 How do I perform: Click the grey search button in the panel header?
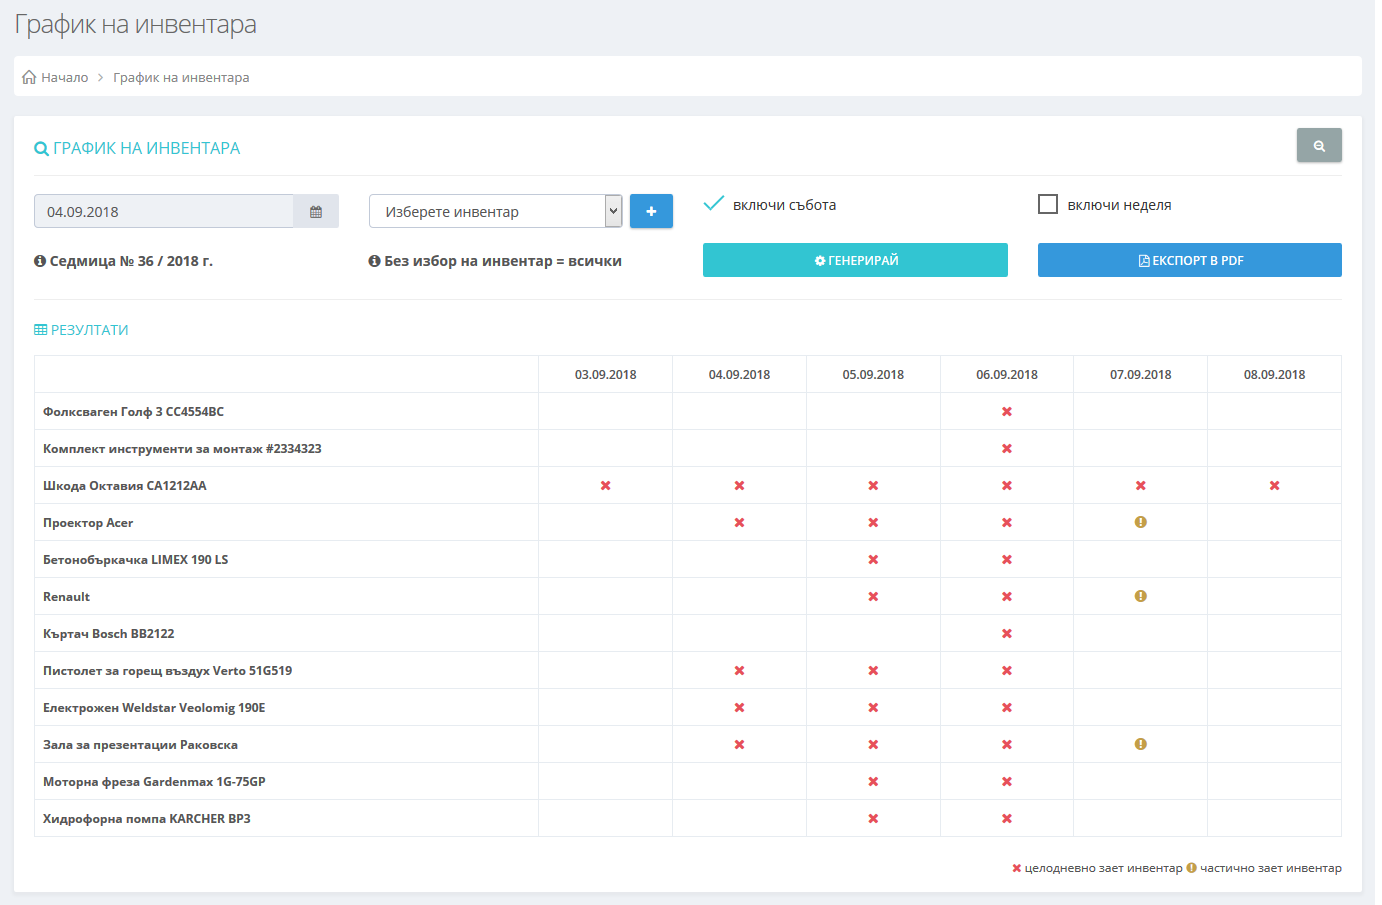(1319, 145)
